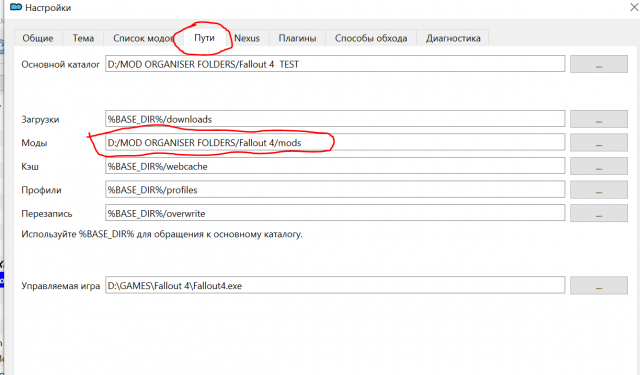Switch to the Общие tab
The height and width of the screenshot is (375, 640).
[38, 38]
